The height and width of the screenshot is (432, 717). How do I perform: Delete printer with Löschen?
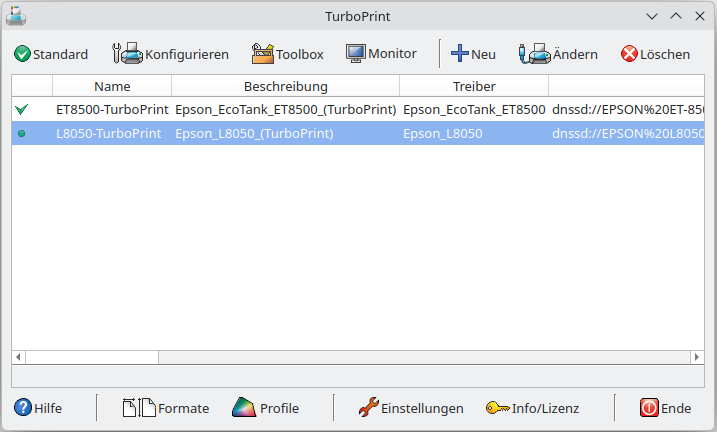(x=655, y=54)
